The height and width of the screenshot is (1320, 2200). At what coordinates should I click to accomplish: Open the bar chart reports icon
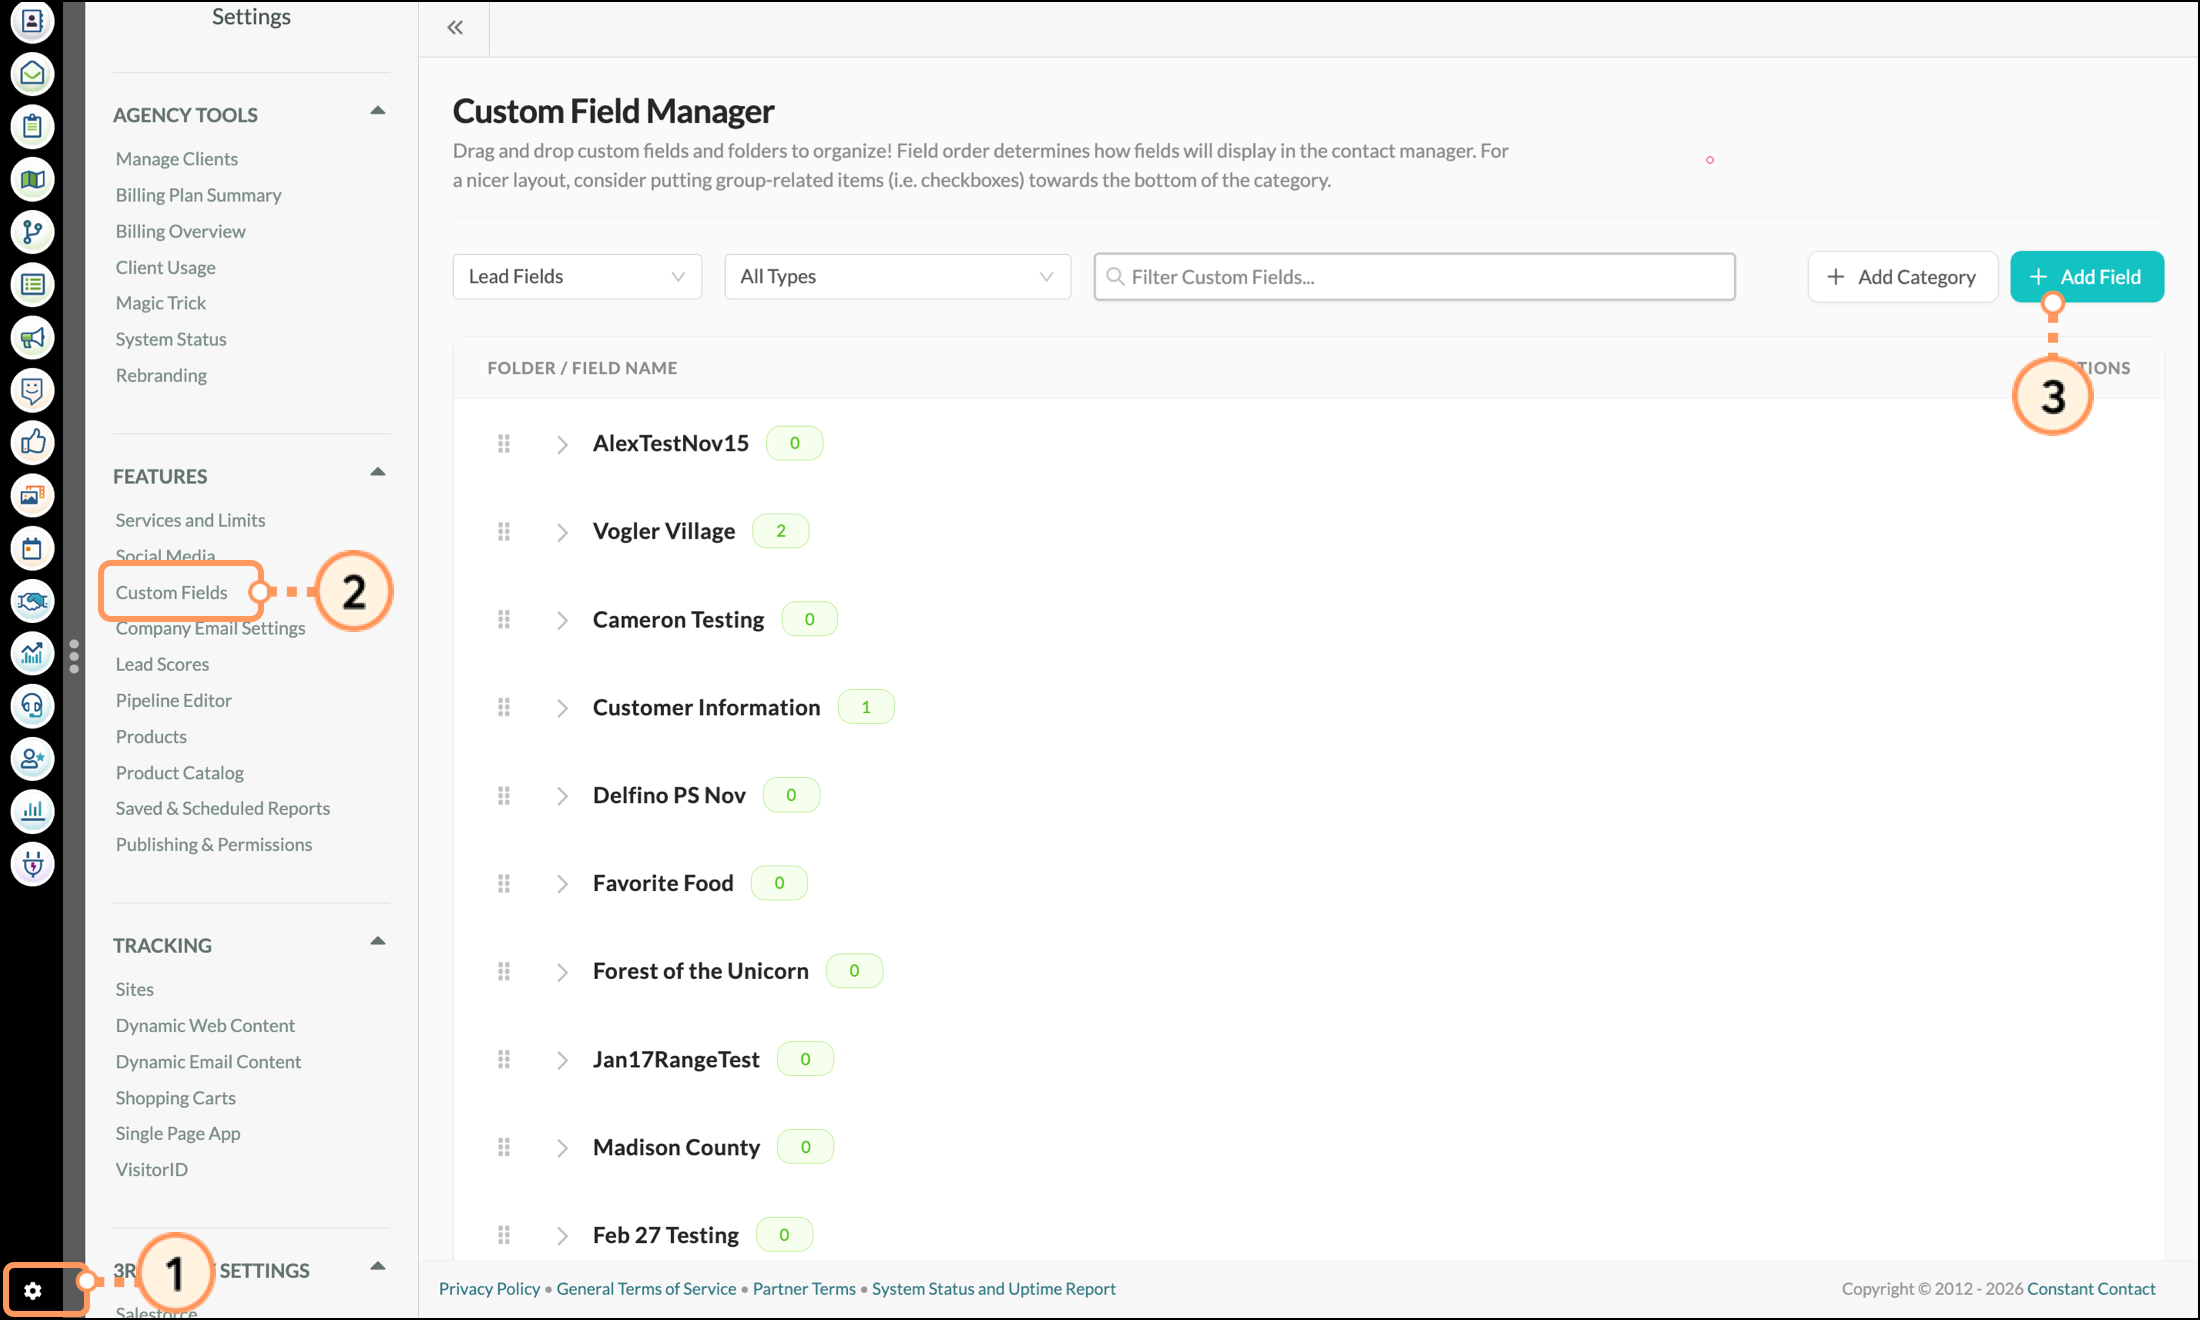[32, 812]
